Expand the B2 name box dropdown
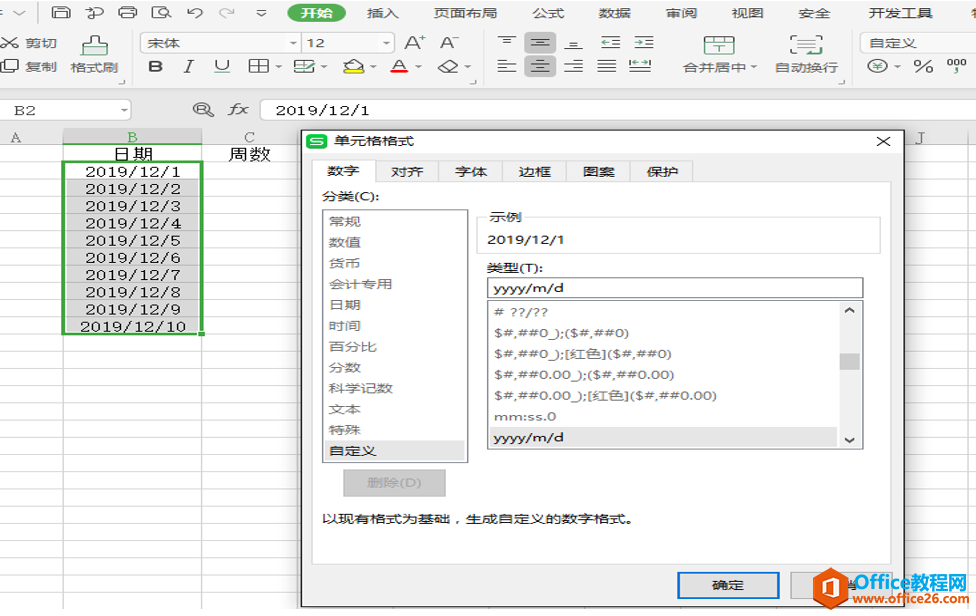 click(x=124, y=111)
